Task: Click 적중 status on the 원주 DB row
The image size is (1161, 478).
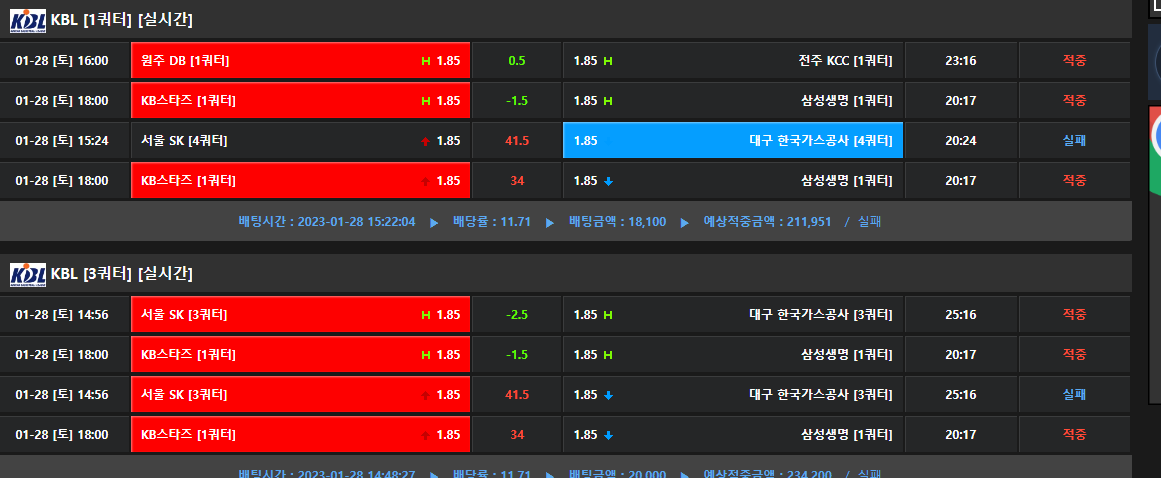Action: coord(1074,61)
